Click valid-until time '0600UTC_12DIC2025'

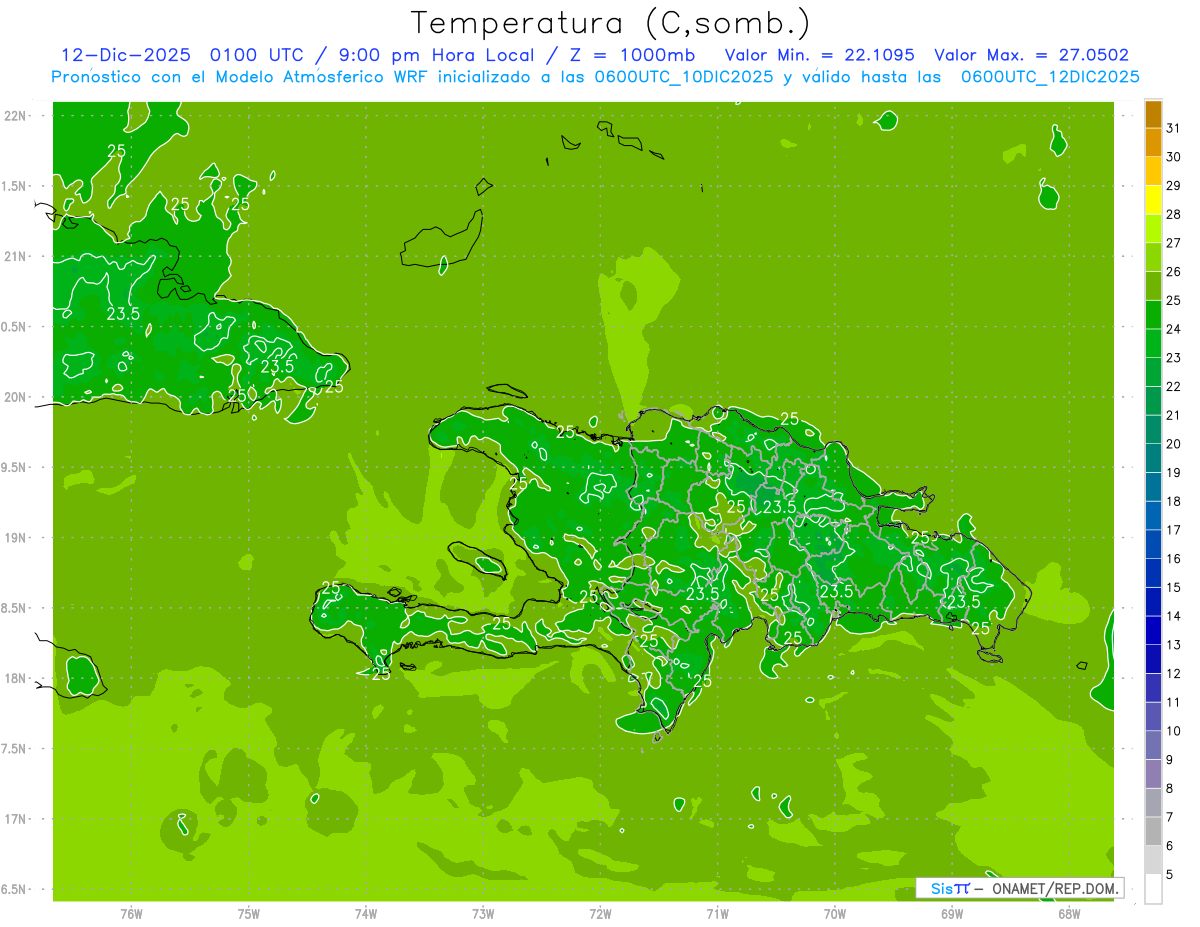pyautogui.click(x=1050, y=77)
